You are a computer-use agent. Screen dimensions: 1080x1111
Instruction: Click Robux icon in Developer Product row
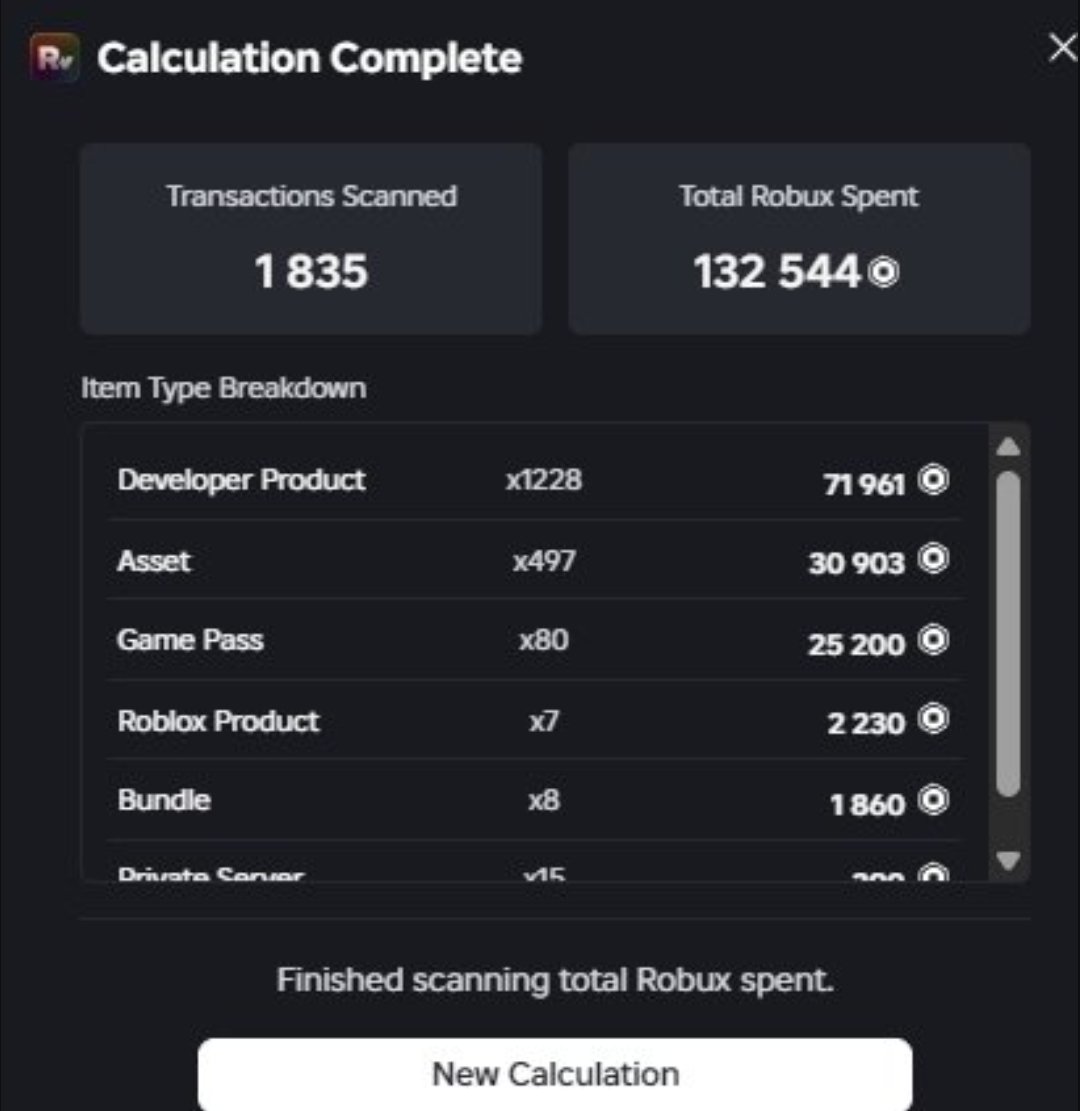[933, 480]
